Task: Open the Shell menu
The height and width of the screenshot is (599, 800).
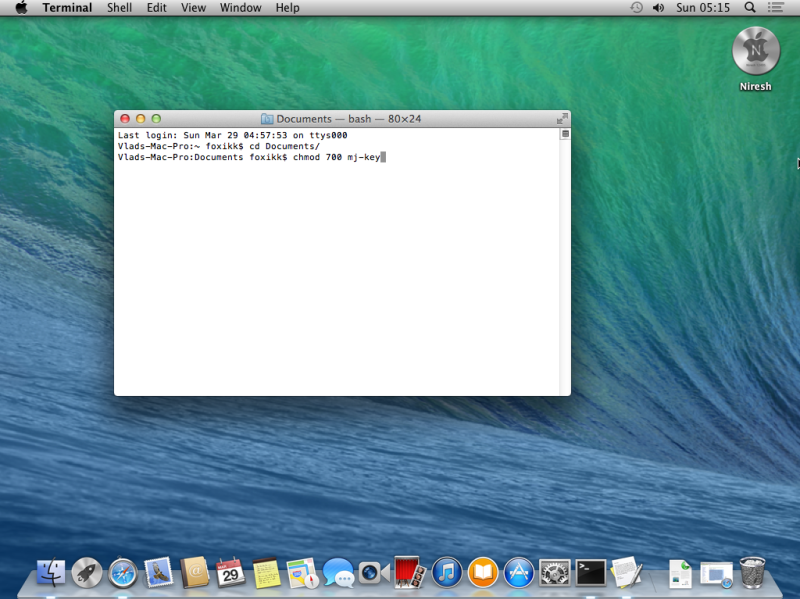Action: (x=119, y=8)
